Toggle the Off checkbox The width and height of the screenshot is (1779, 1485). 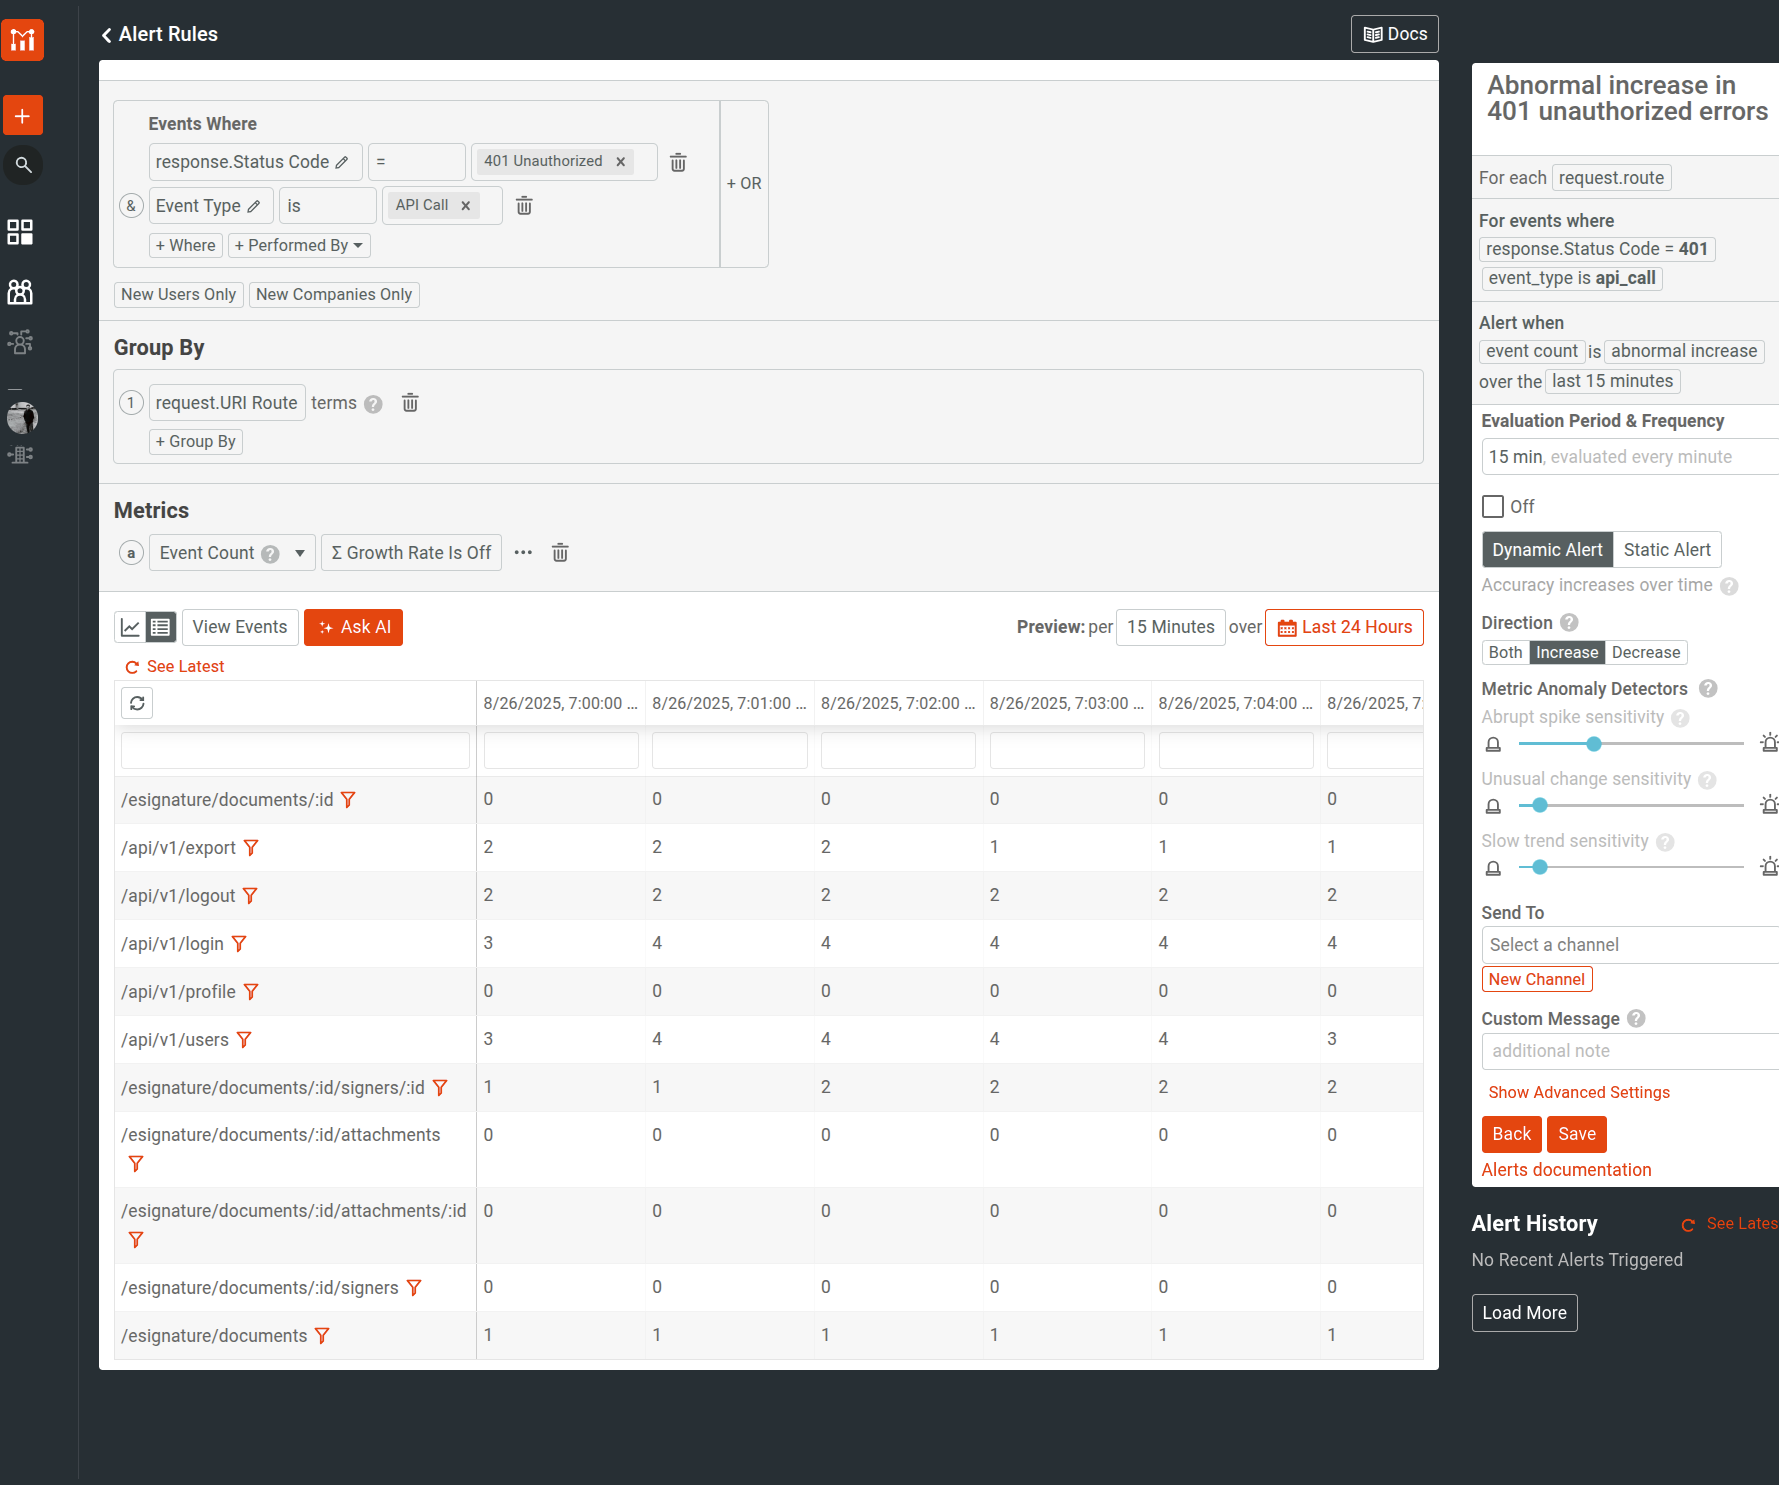pyautogui.click(x=1493, y=506)
